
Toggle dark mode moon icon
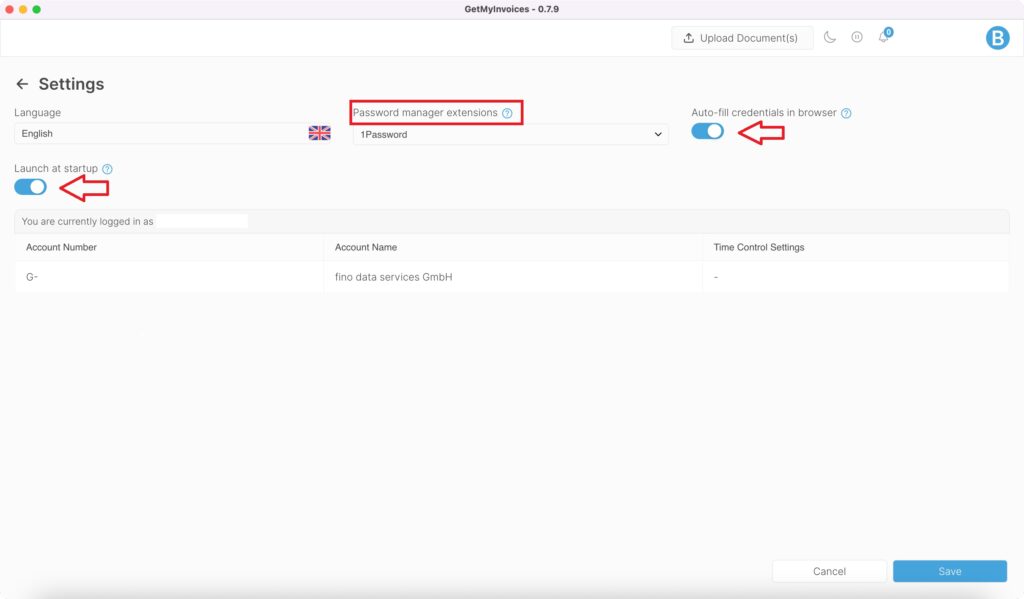coord(829,37)
